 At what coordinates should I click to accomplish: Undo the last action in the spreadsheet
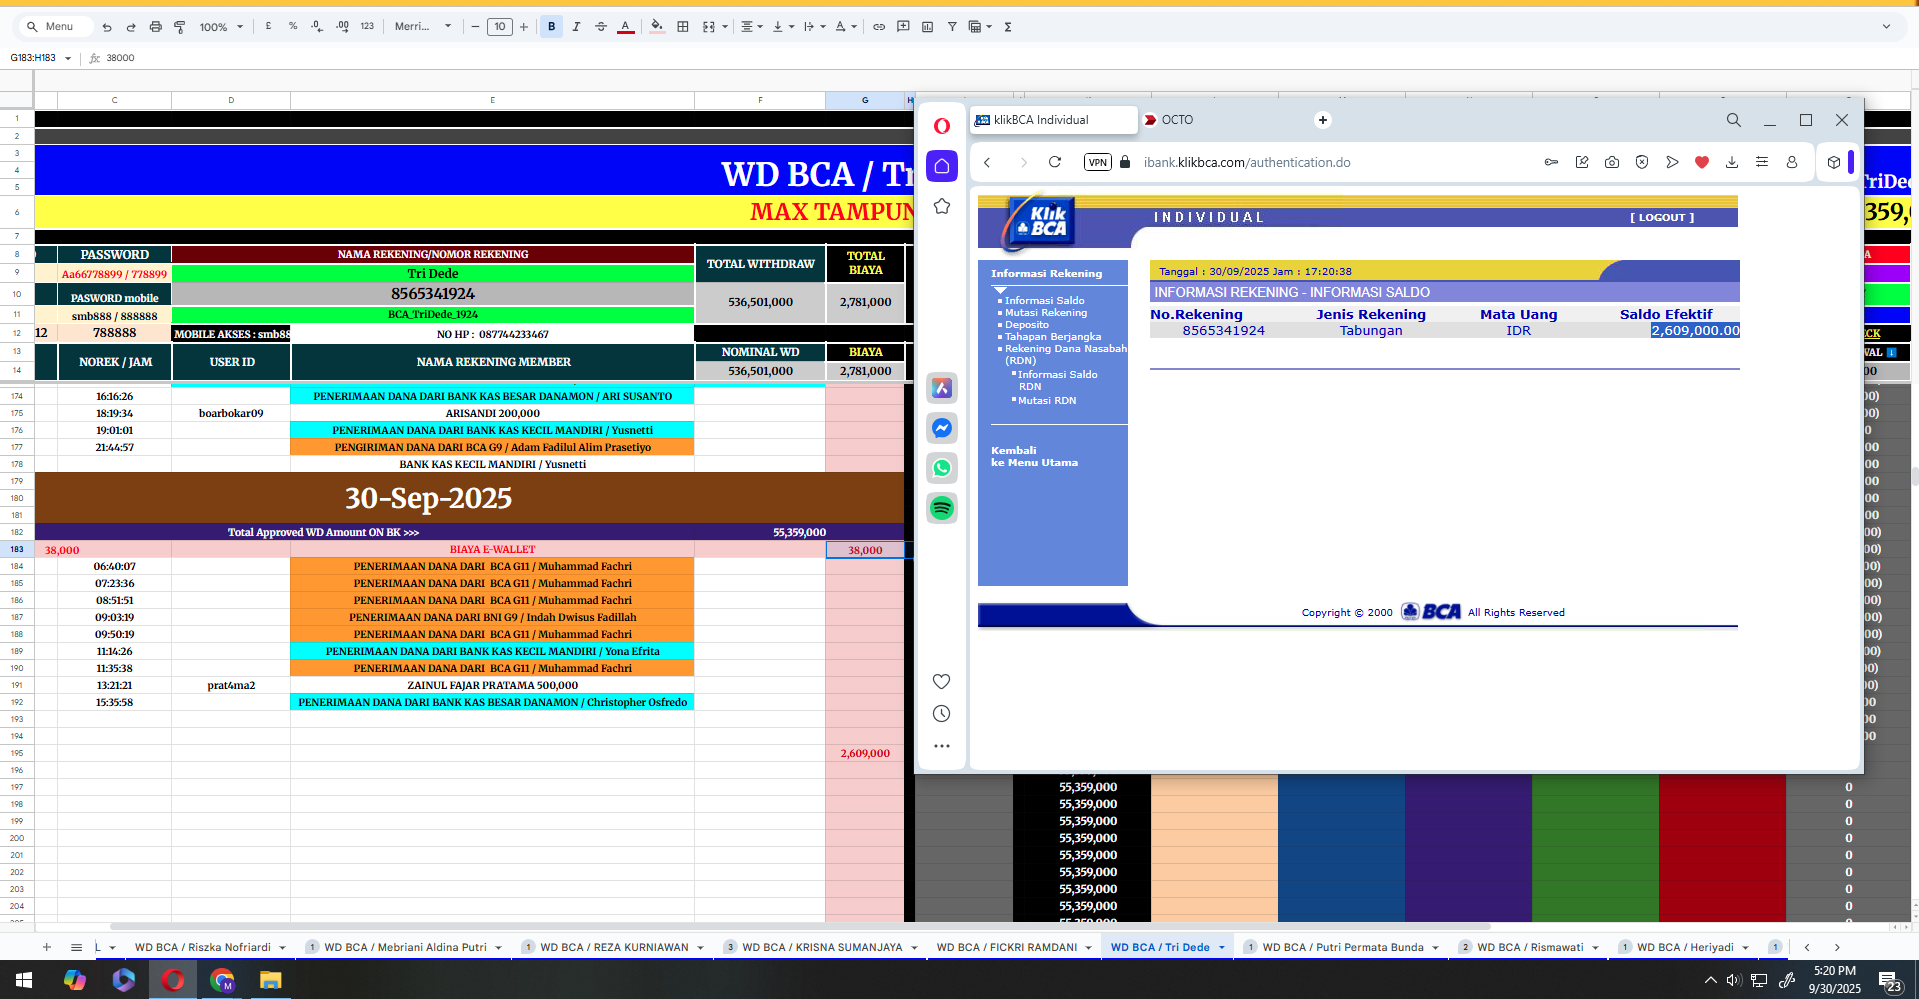[107, 27]
